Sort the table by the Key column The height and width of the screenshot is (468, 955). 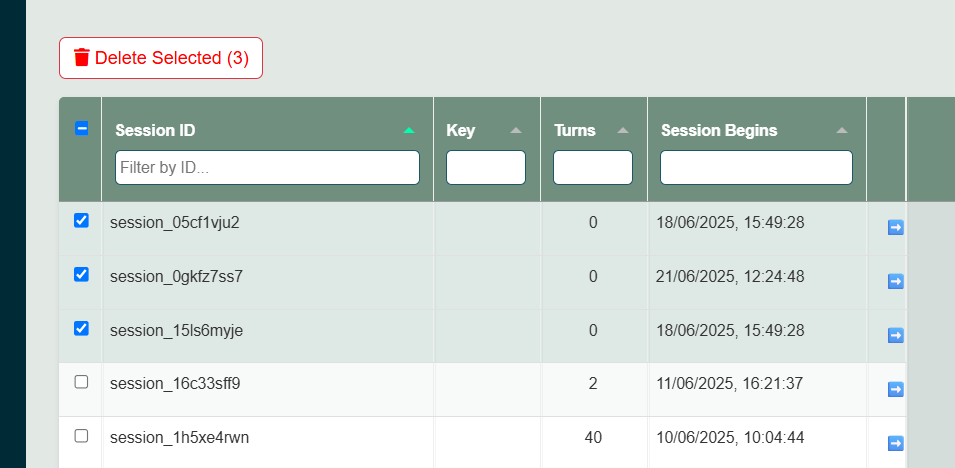[516, 130]
